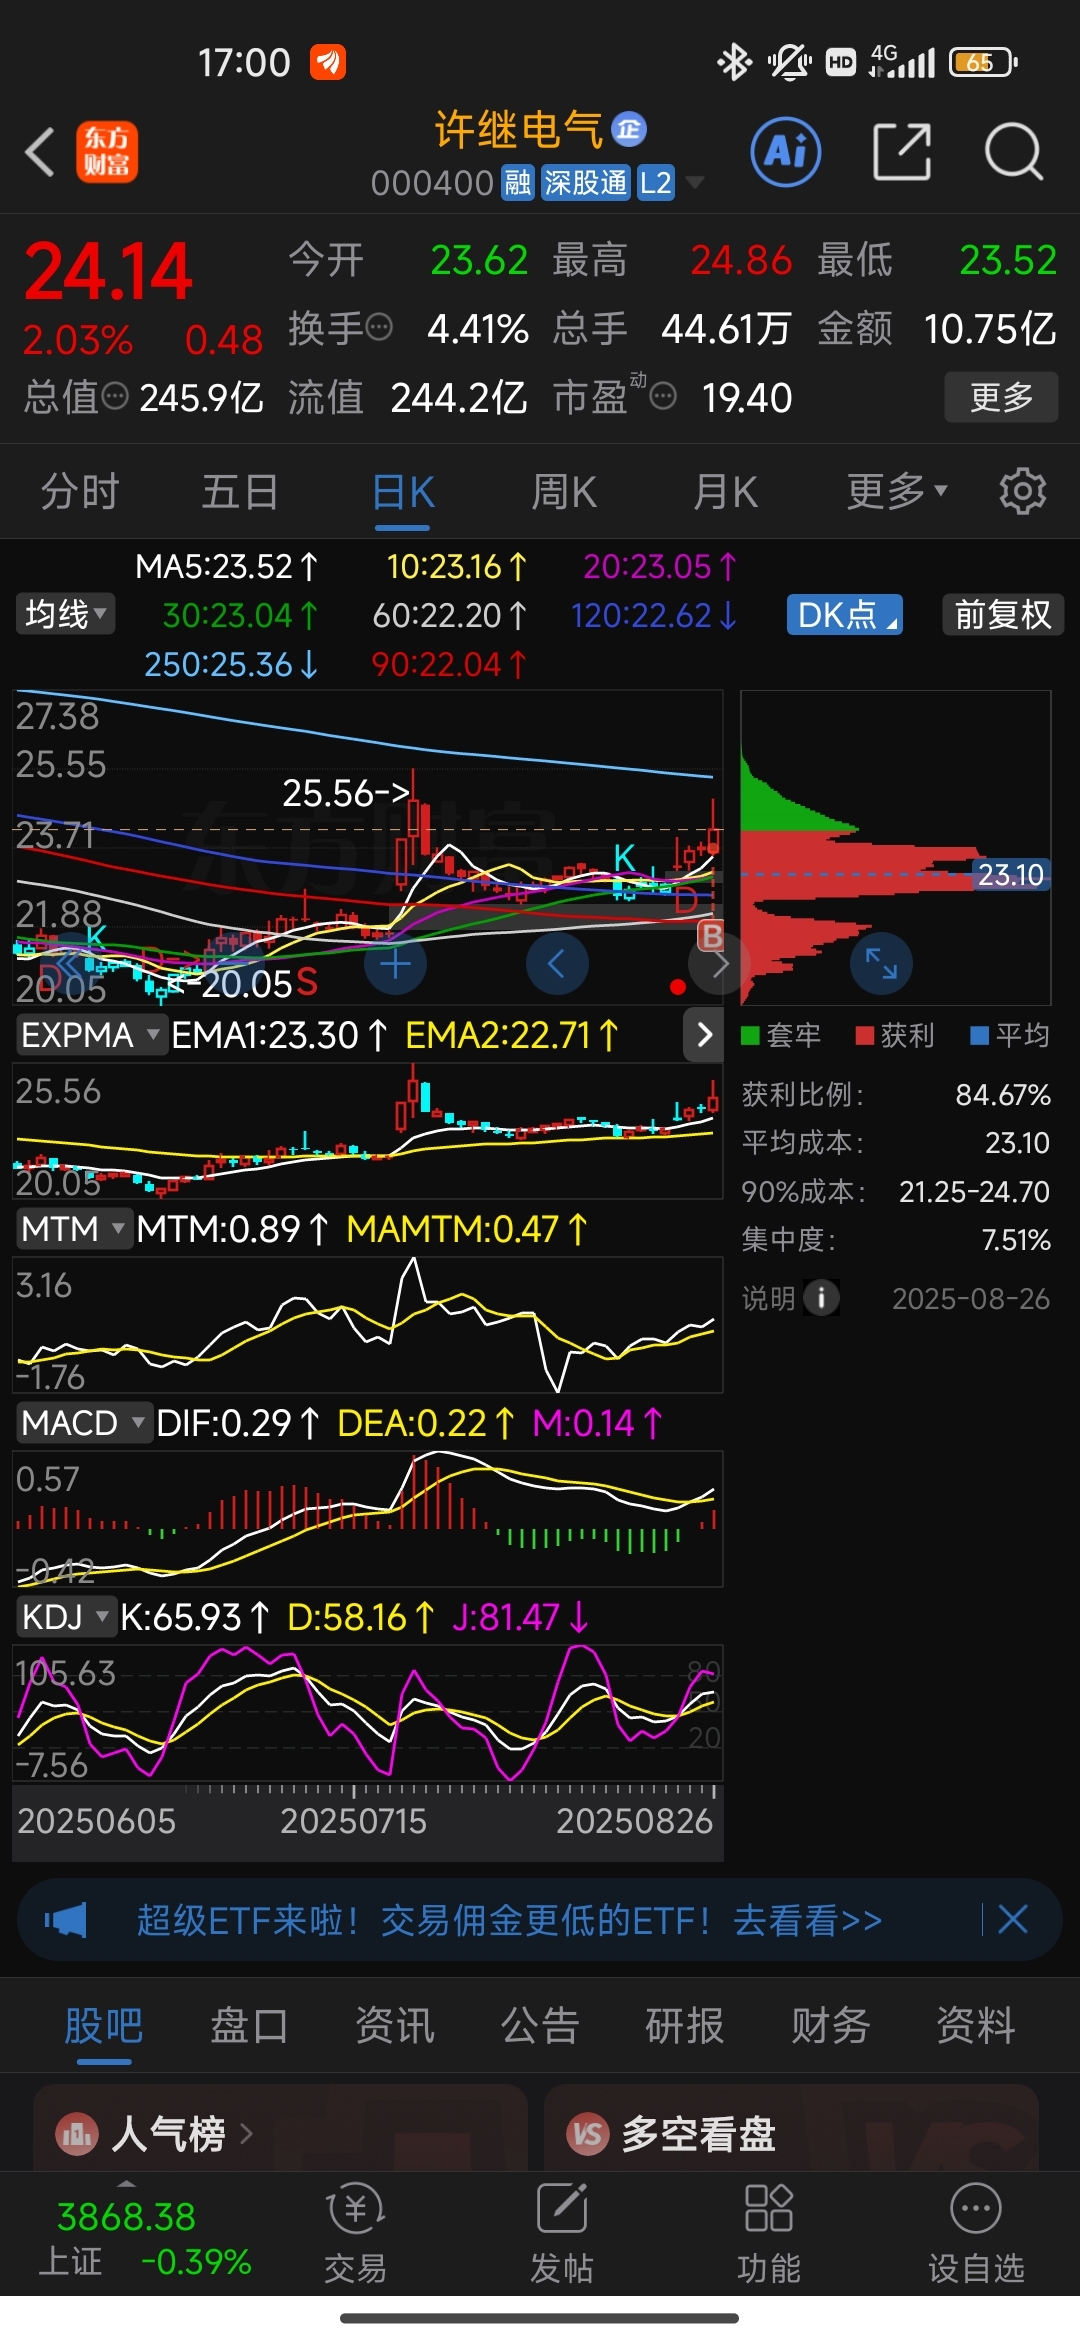Open the MACD indicator dropdown
Screen dimensions: 1080x2340
(x=83, y=1422)
